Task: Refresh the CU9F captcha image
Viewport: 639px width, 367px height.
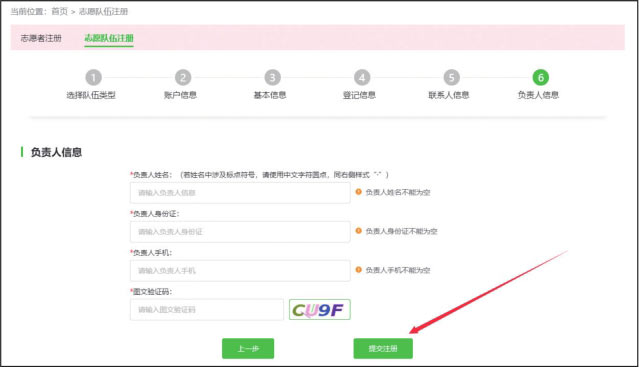Action: tap(320, 310)
